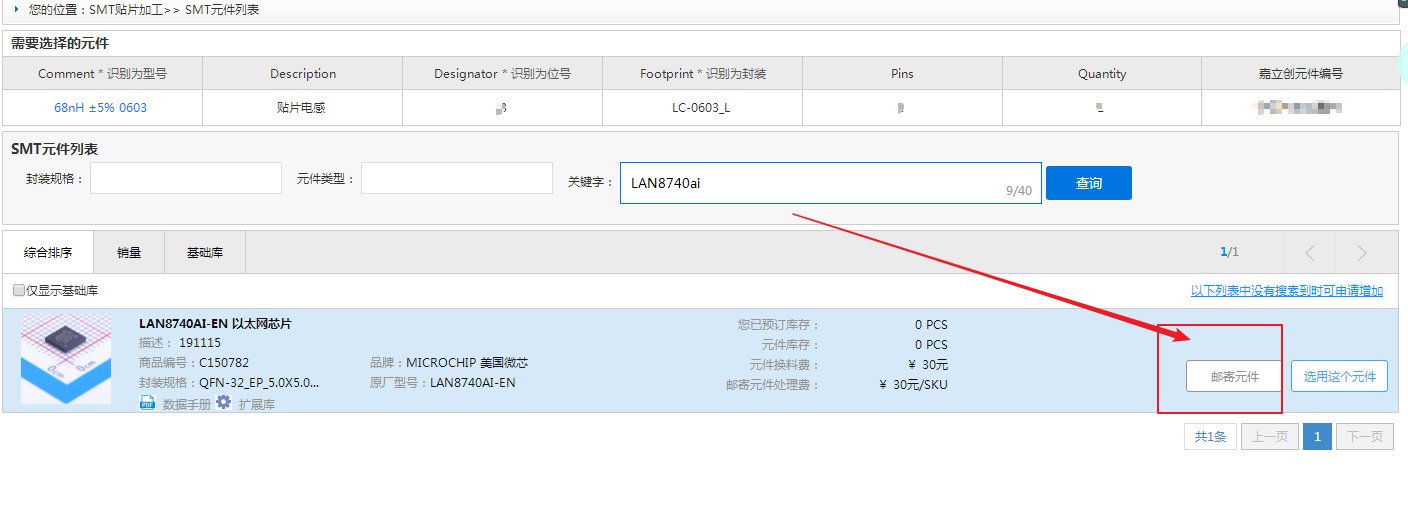Open the PDF datasheet icon (数据手册)
The image size is (1408, 505).
point(147,403)
